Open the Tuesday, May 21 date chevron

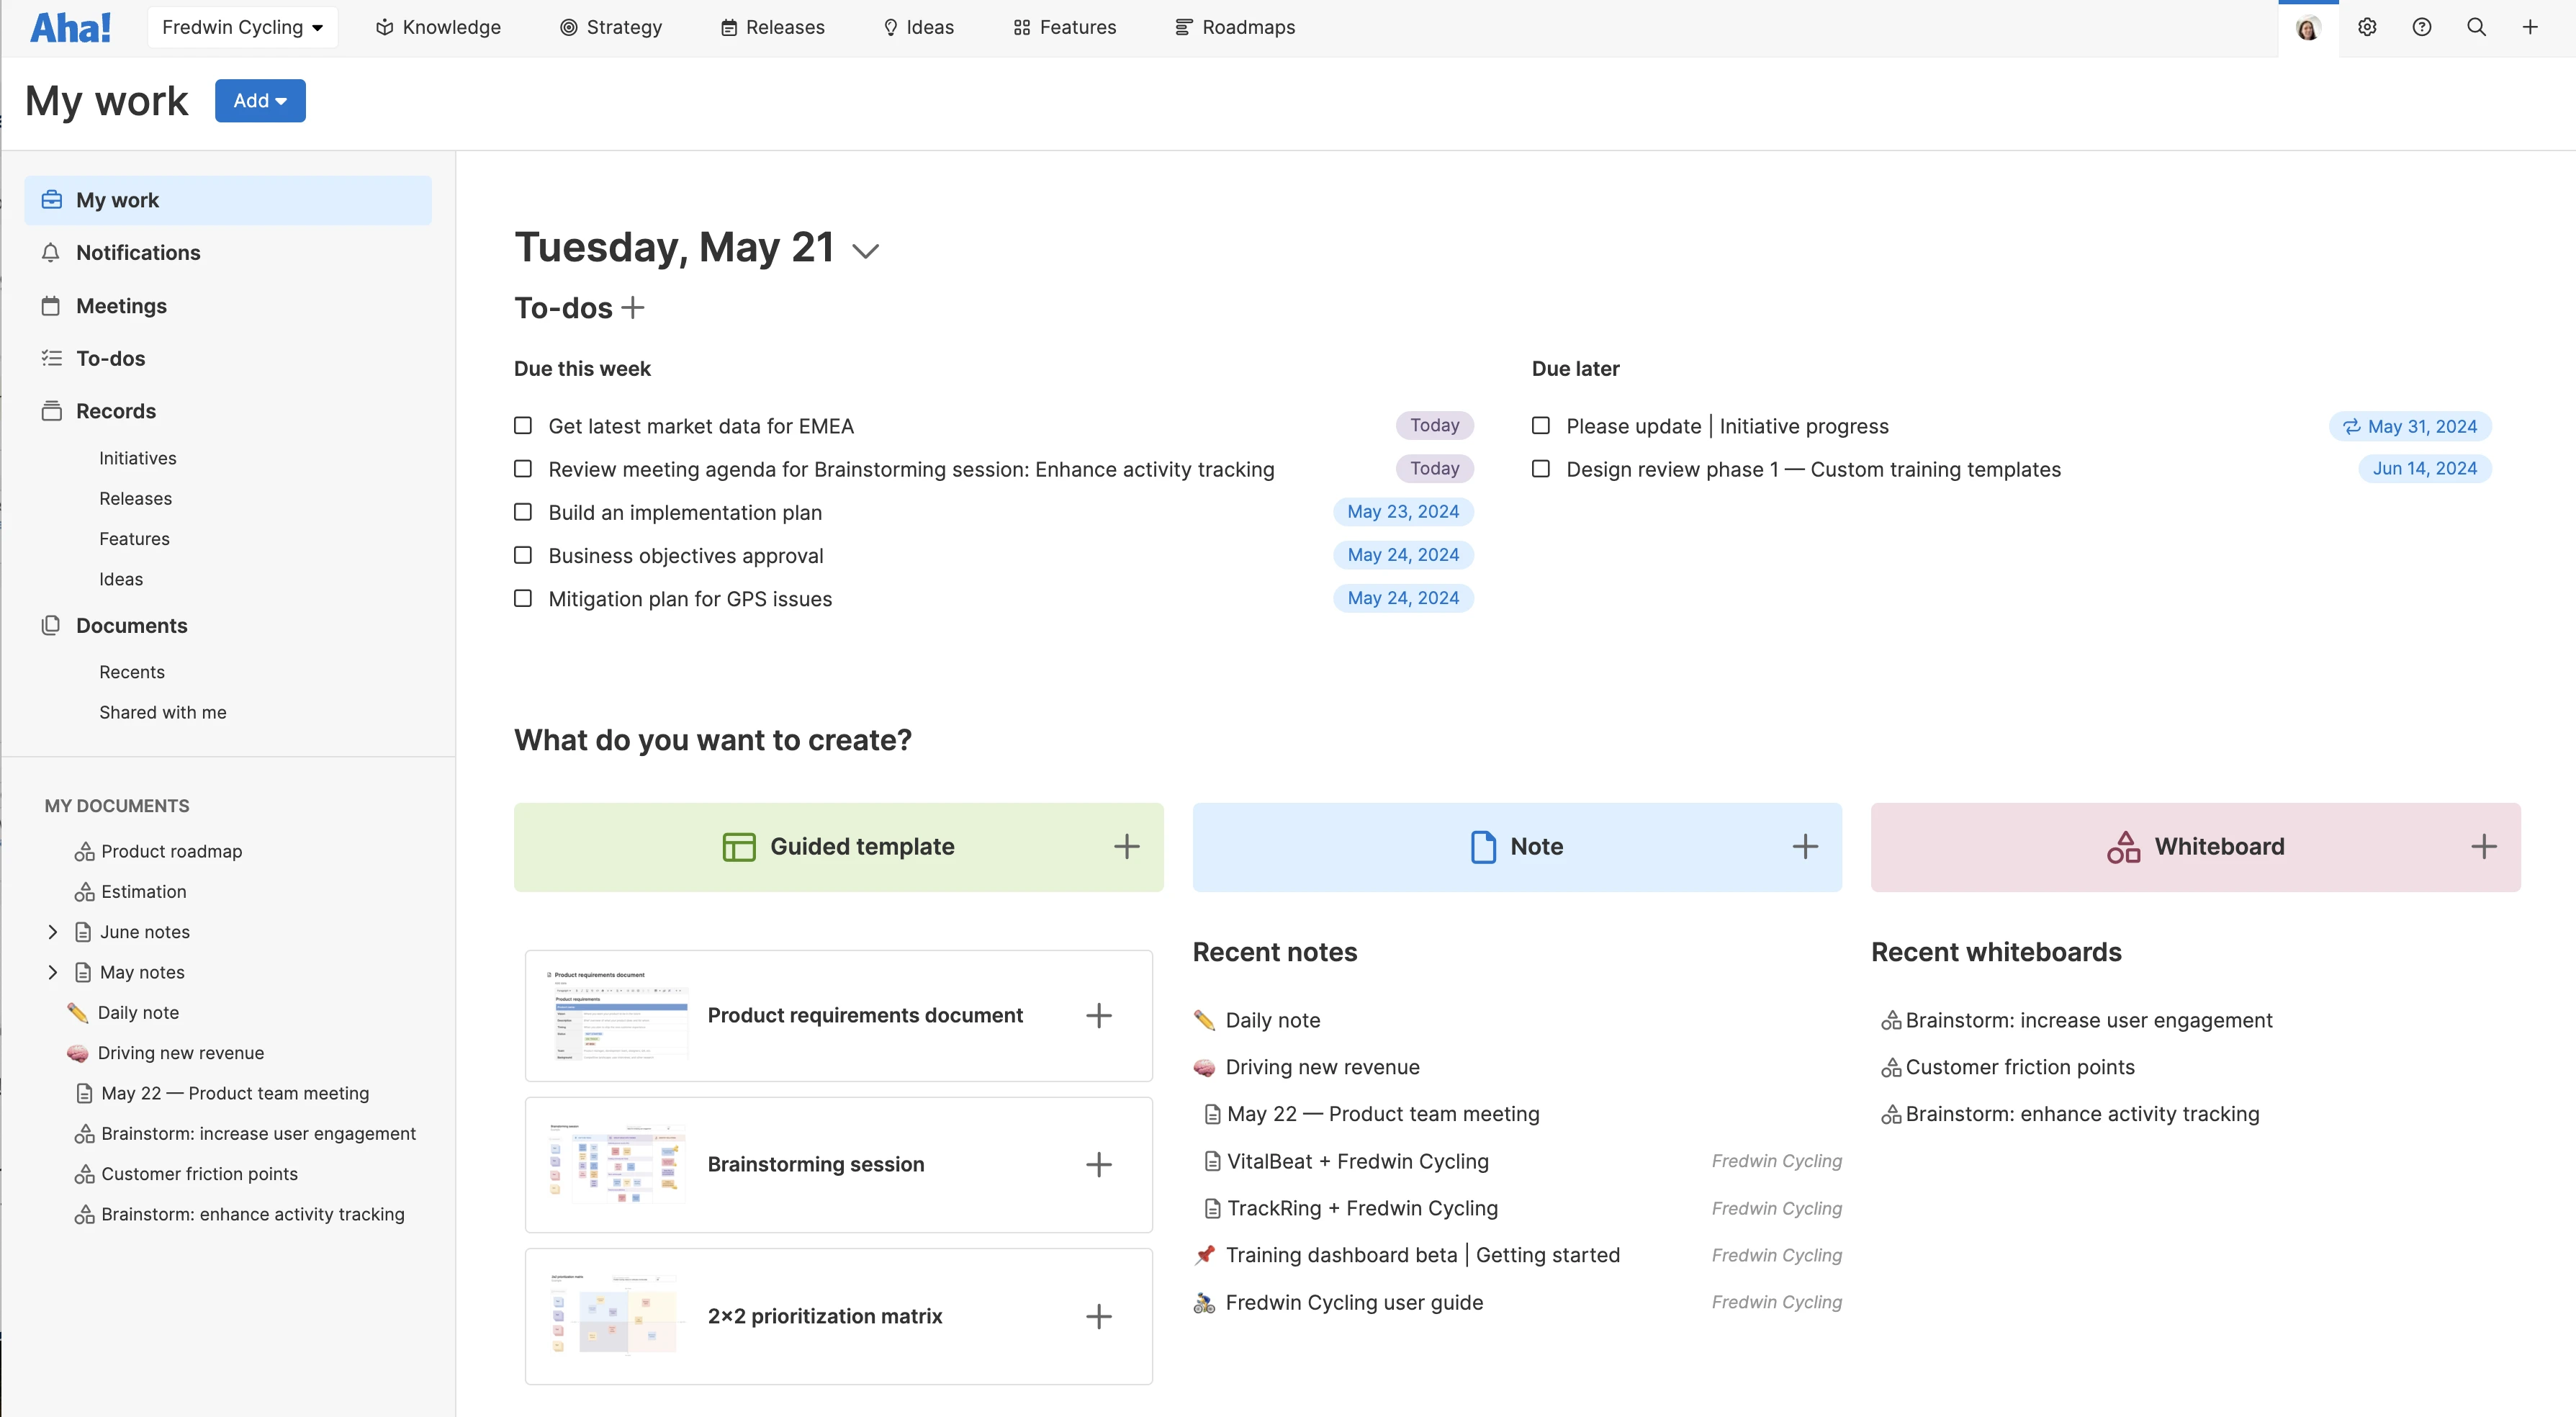(865, 251)
